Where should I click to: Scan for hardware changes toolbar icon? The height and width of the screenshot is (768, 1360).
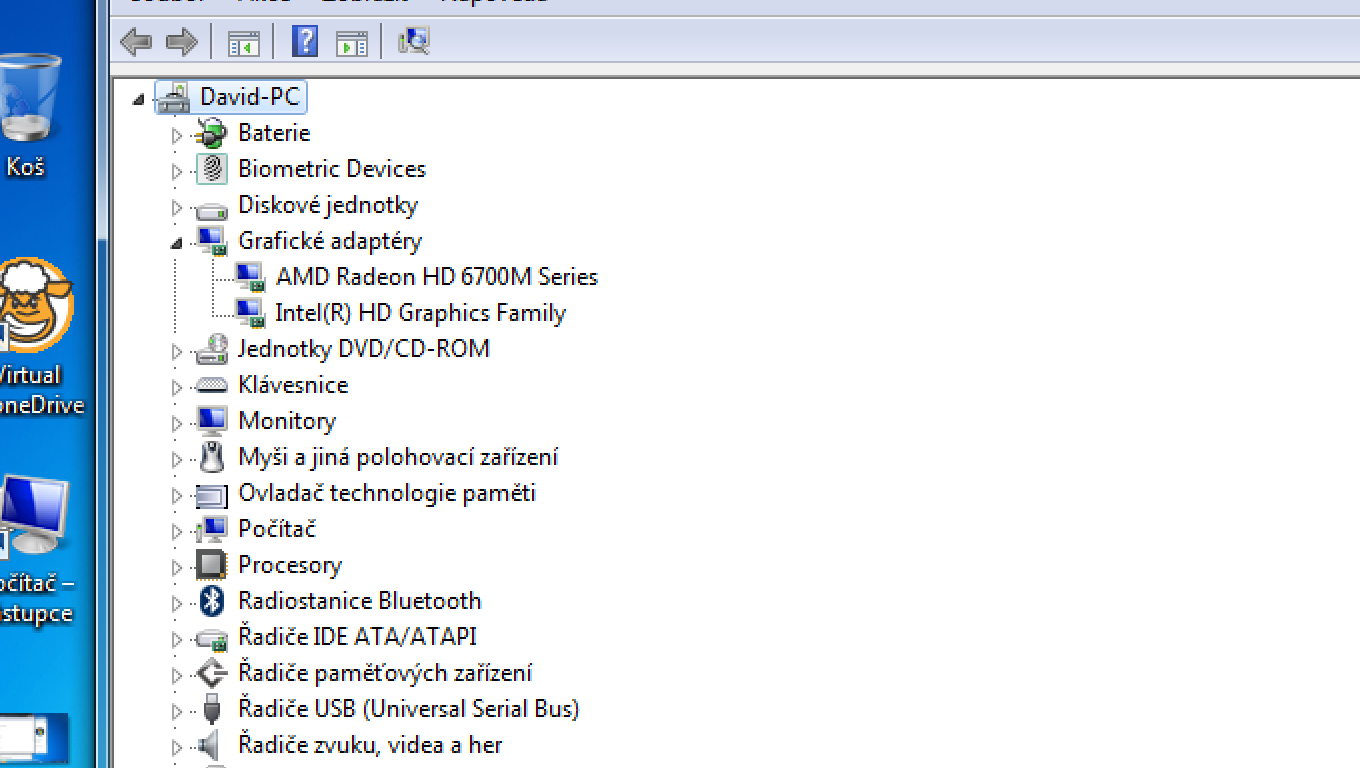coord(413,42)
